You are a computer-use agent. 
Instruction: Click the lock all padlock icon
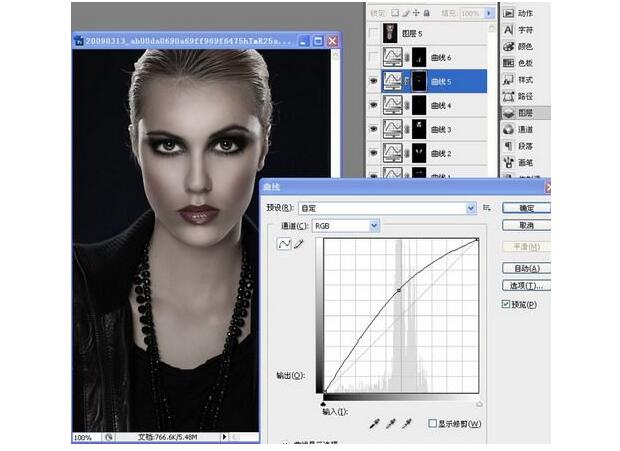[x=427, y=13]
